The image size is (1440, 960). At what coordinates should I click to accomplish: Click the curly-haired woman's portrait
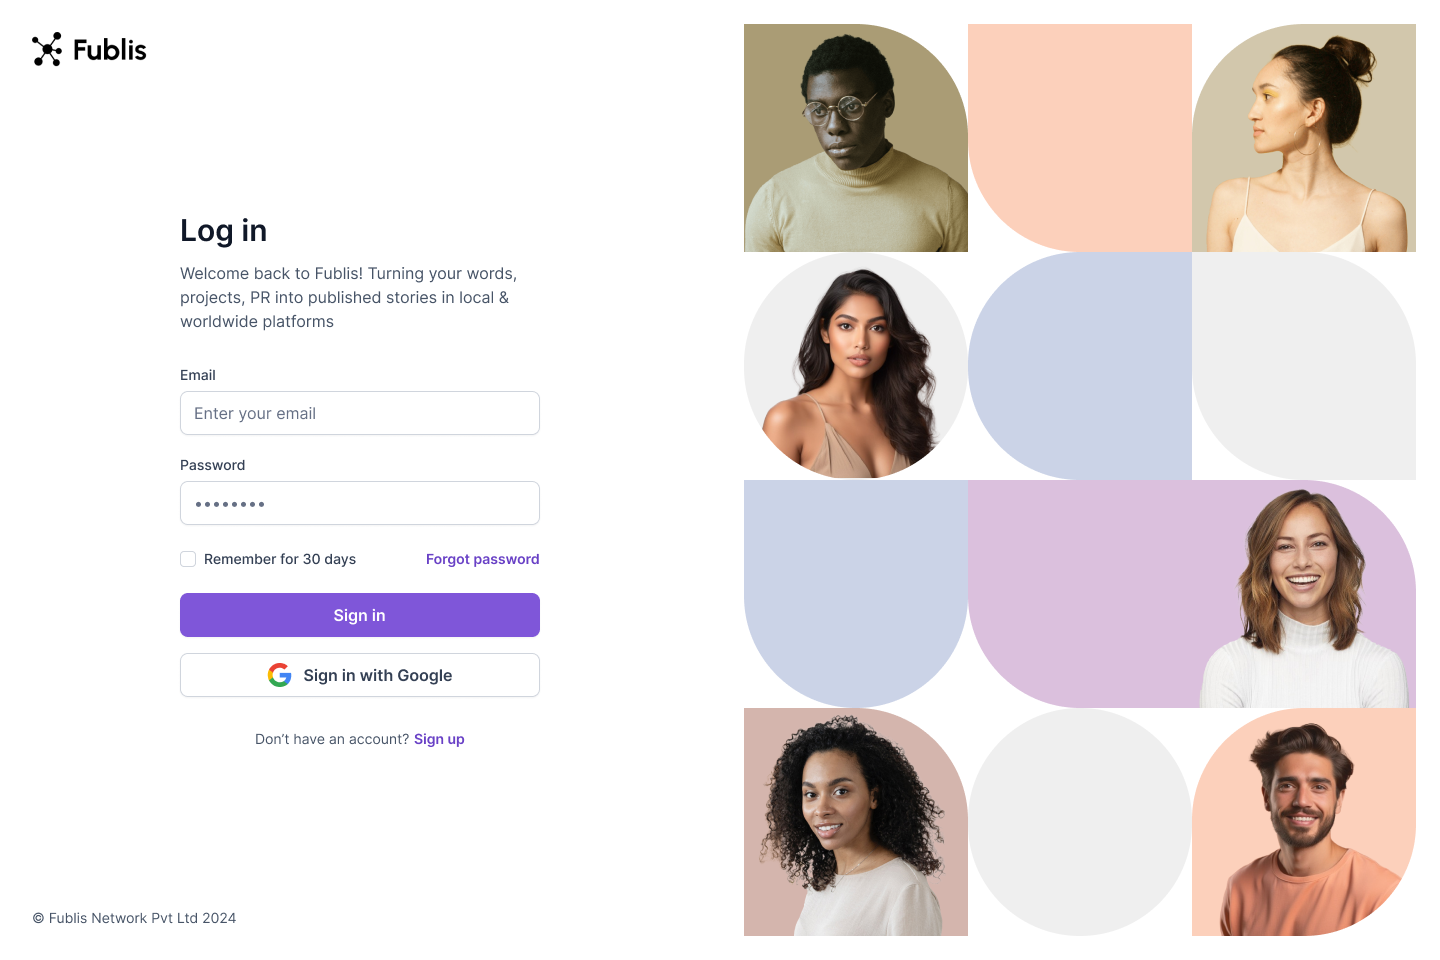[x=855, y=822]
